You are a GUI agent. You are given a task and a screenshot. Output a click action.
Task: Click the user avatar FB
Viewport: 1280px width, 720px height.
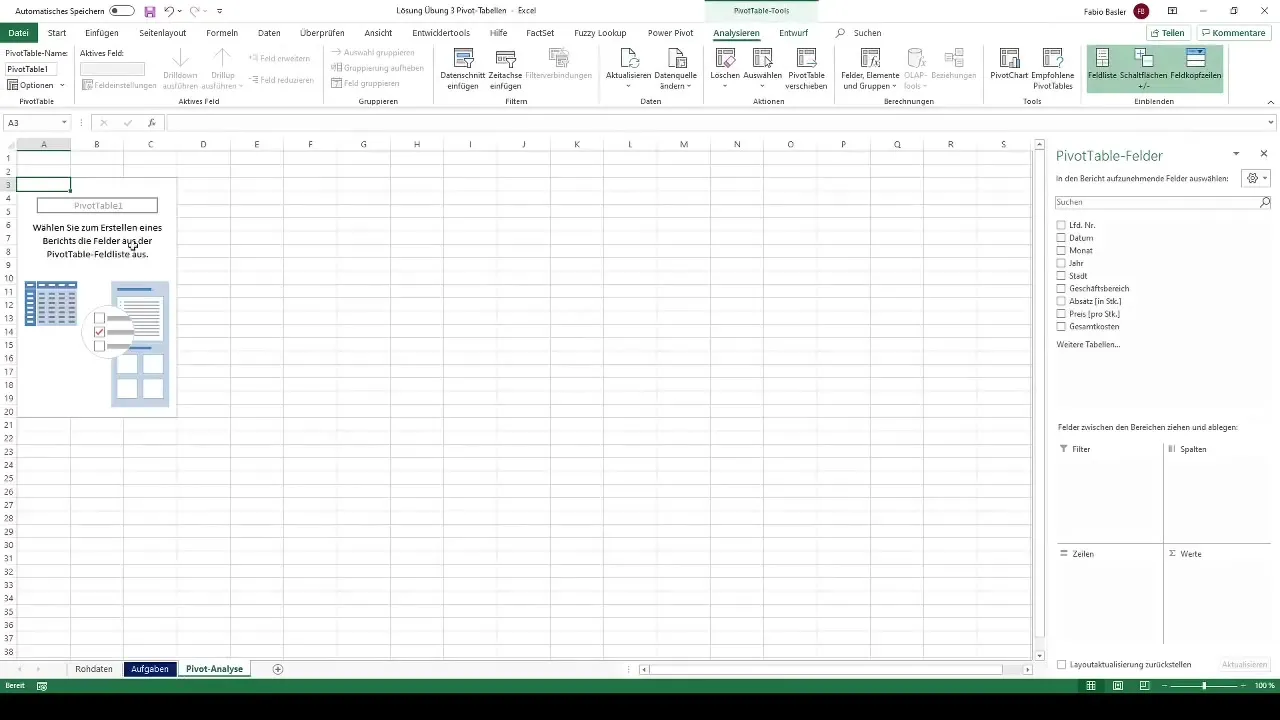1141,11
